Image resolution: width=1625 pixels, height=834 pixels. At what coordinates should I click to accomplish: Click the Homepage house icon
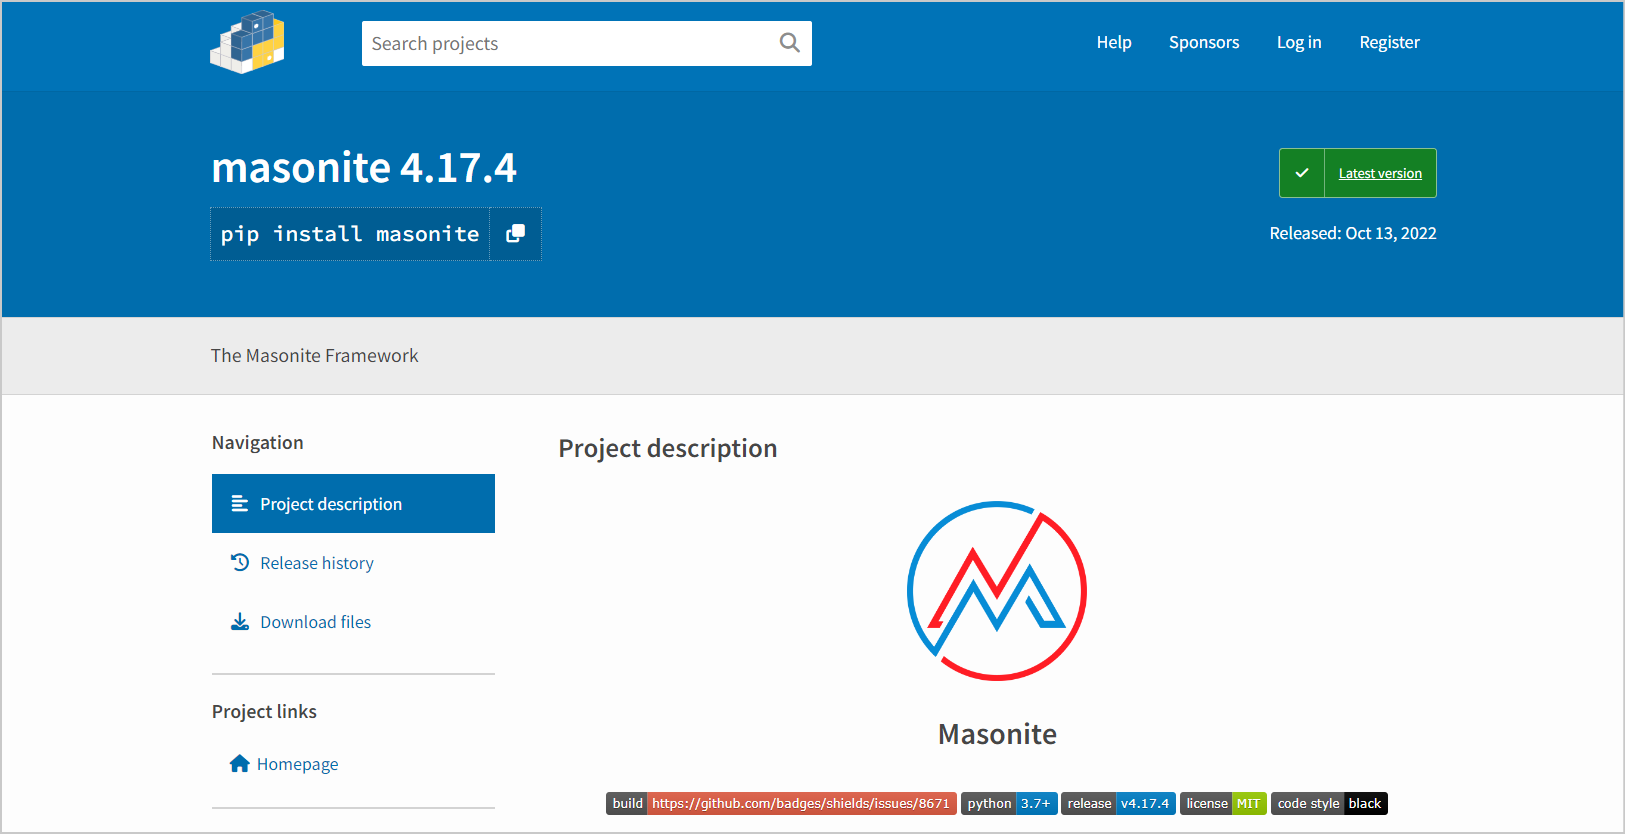point(239,764)
